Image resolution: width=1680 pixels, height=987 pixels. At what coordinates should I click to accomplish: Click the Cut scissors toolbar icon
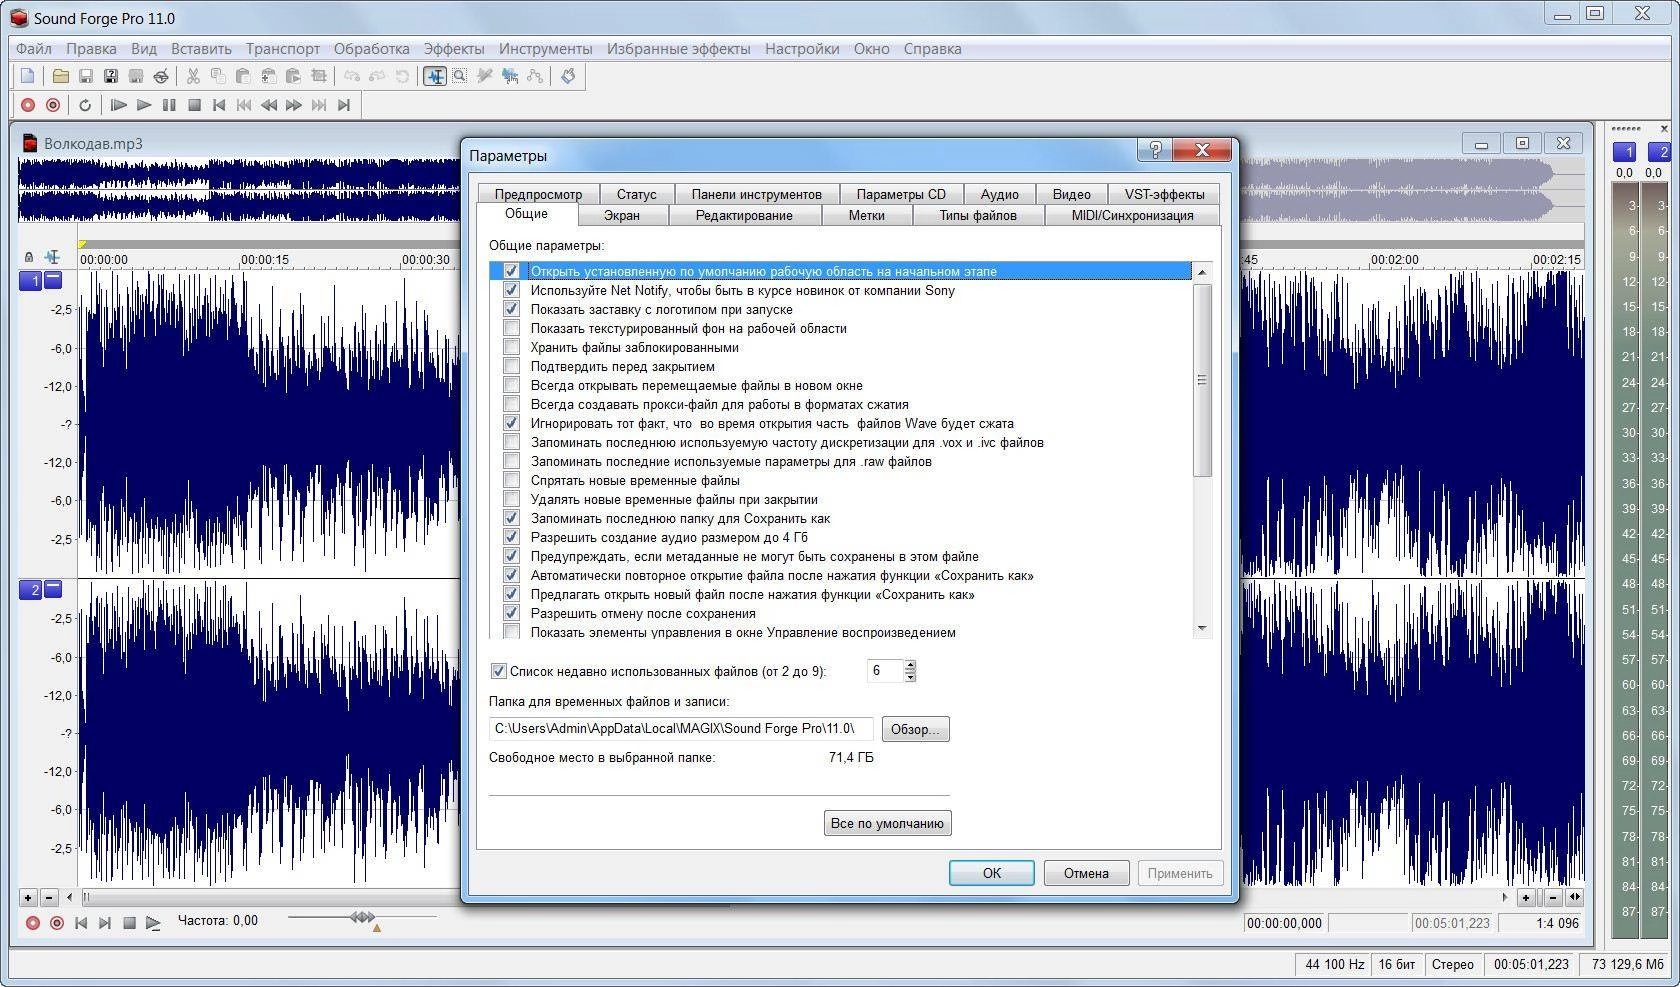(x=193, y=76)
